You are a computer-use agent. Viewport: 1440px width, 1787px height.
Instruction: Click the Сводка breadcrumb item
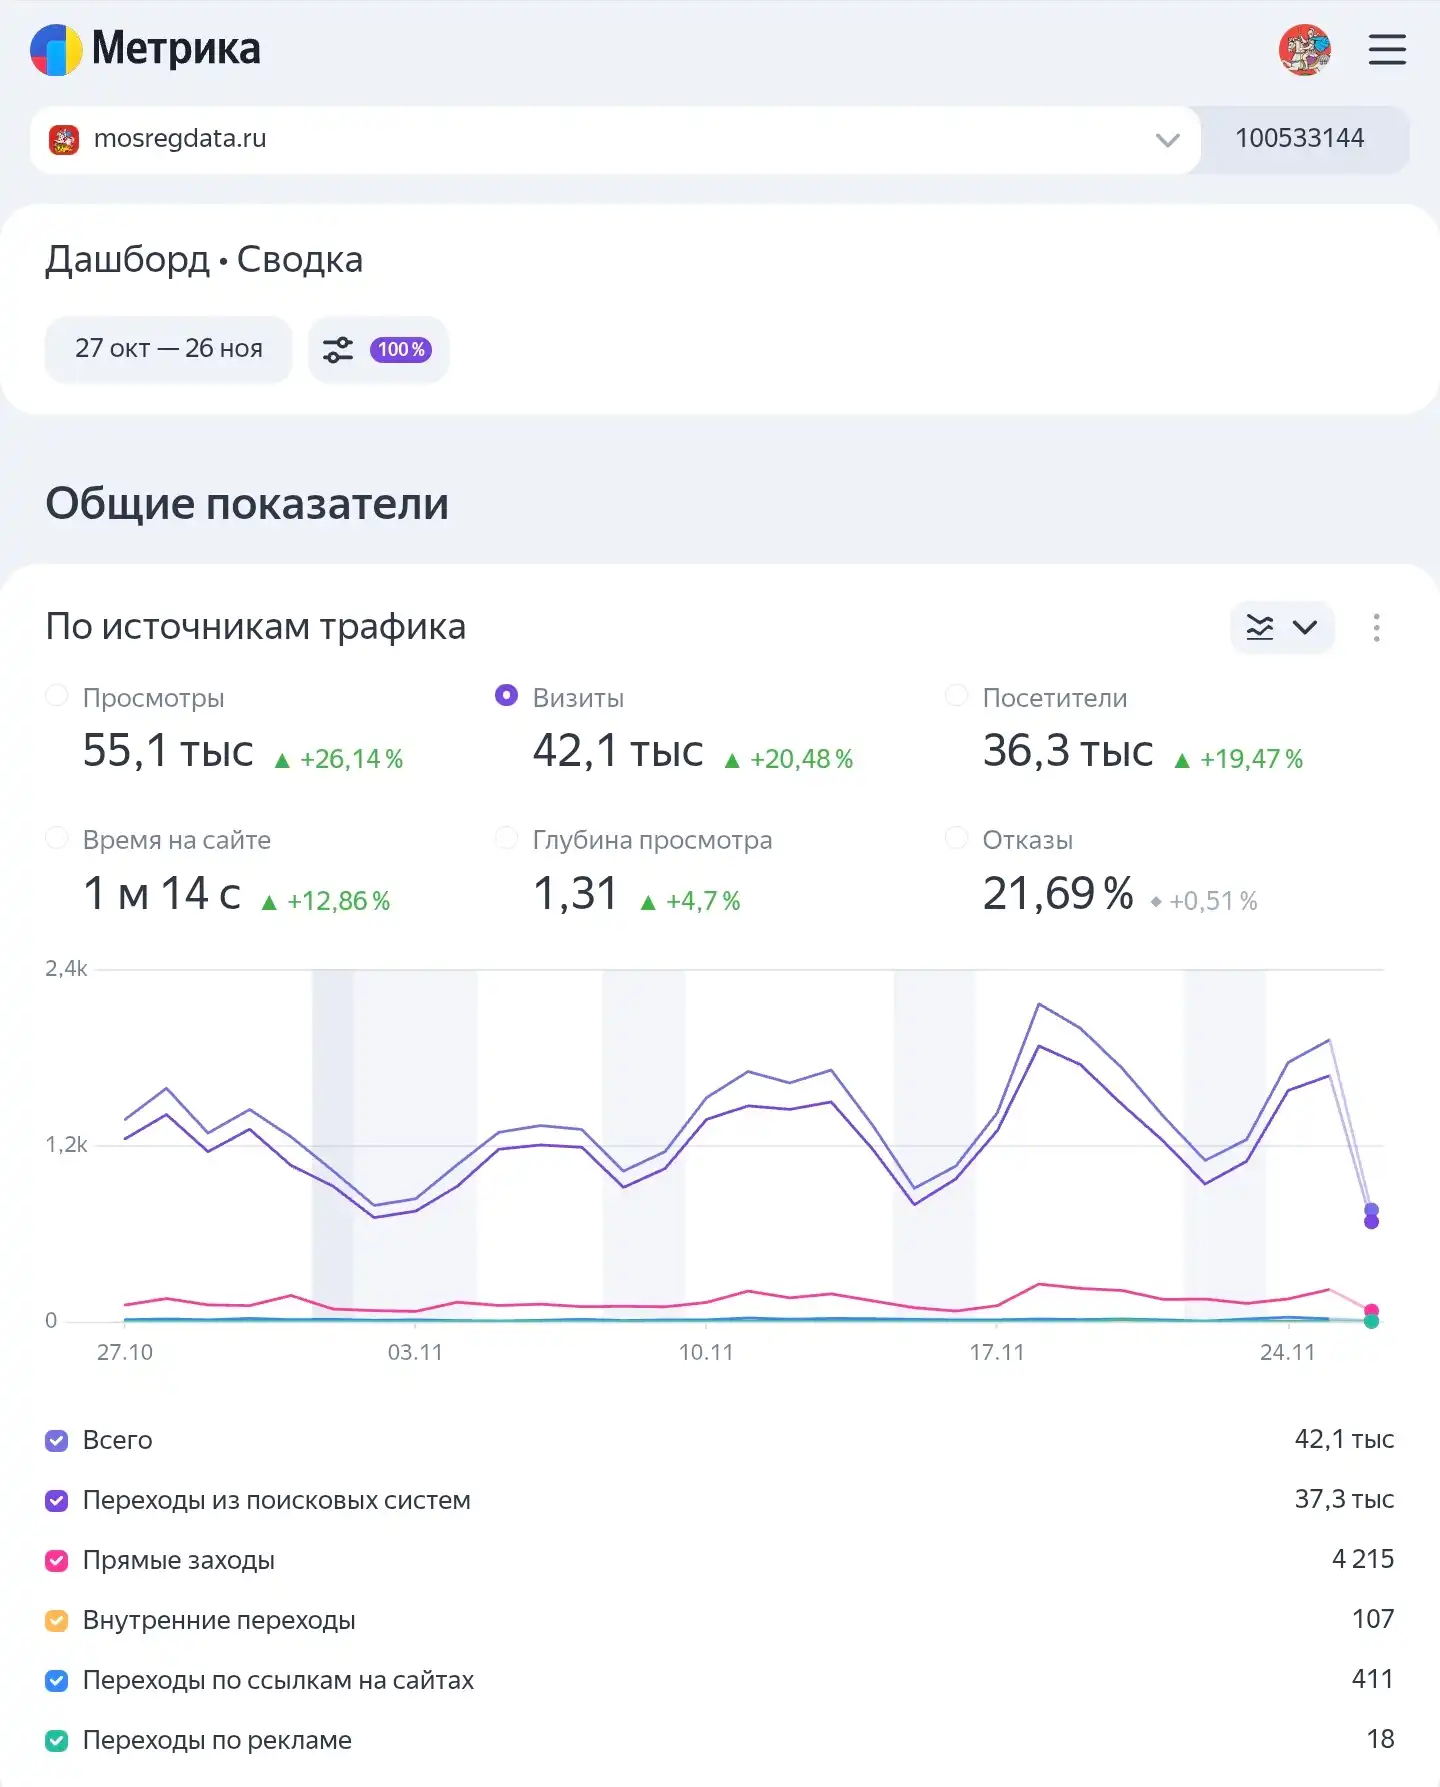coord(299,260)
